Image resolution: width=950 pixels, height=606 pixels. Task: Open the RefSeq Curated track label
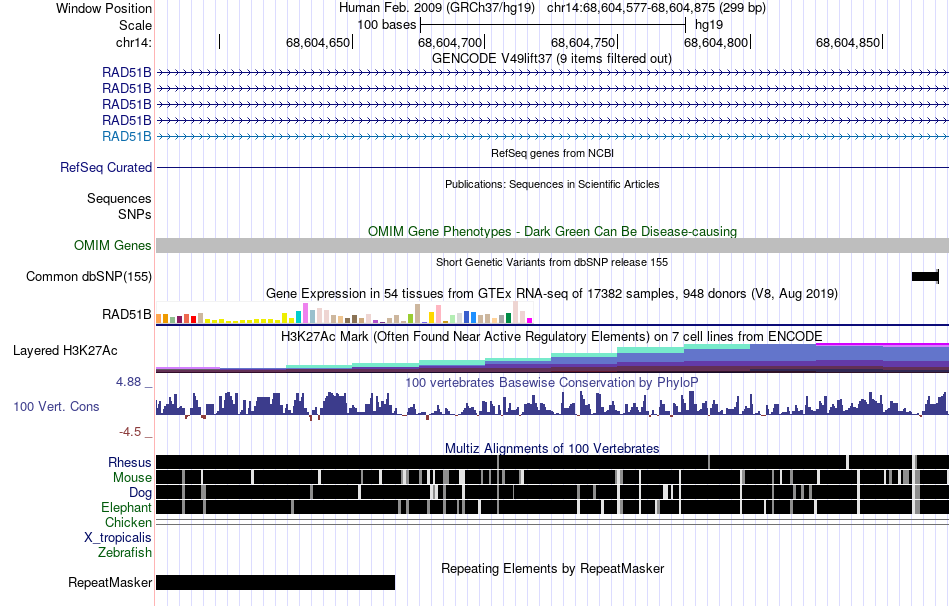(106, 167)
